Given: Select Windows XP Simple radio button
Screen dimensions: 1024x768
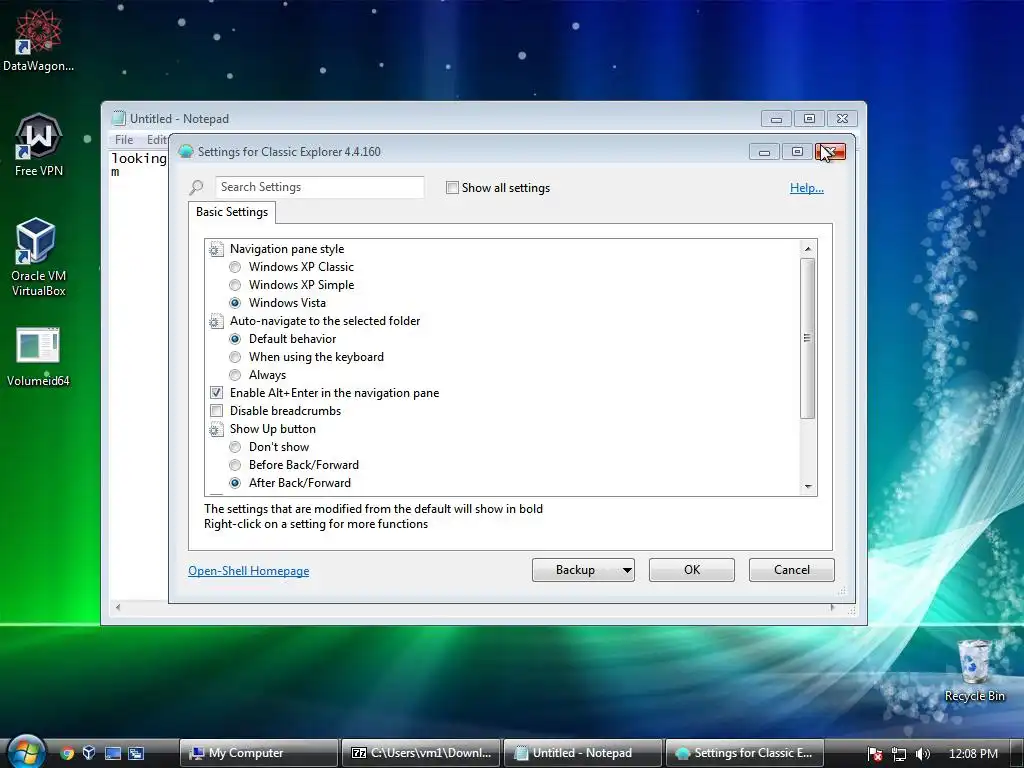Looking at the screenshot, I should point(235,285).
